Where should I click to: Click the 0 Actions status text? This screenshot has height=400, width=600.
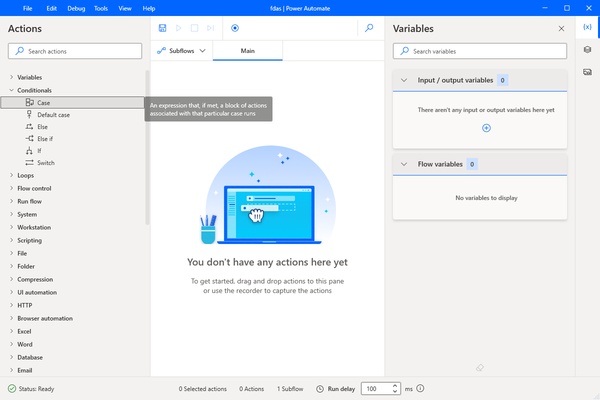click(251, 389)
